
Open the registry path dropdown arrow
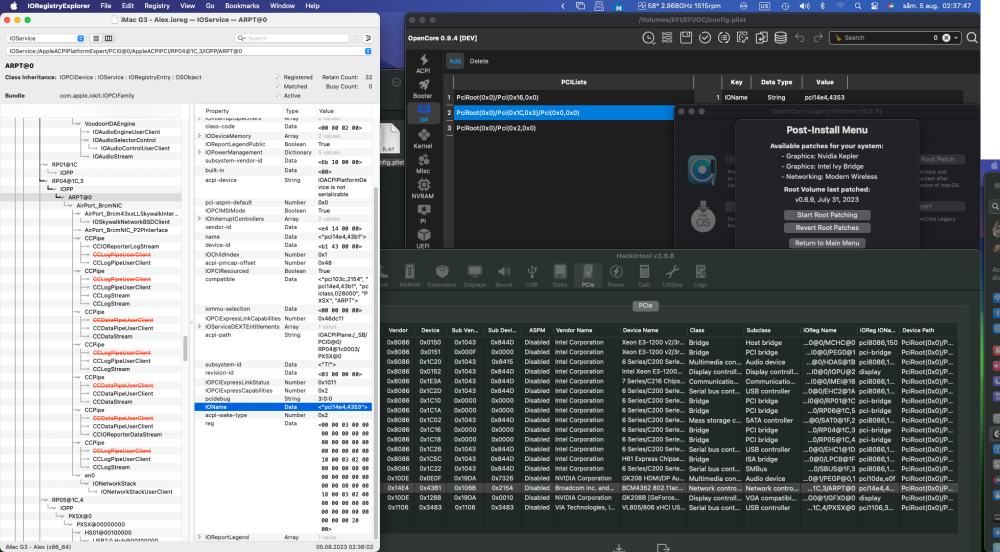click(368, 51)
